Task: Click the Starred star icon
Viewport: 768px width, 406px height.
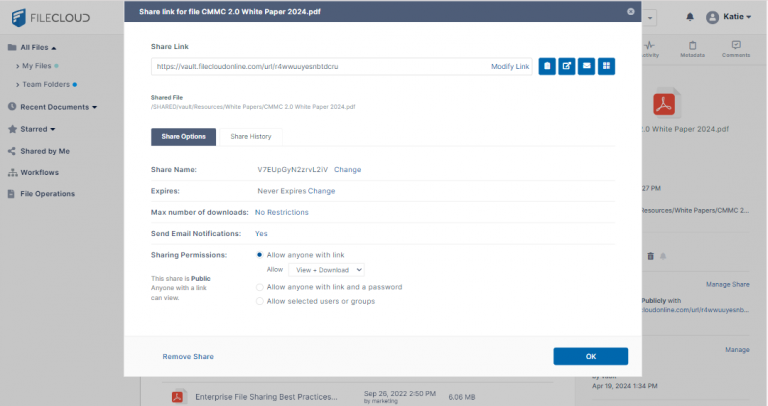Action: (12, 129)
